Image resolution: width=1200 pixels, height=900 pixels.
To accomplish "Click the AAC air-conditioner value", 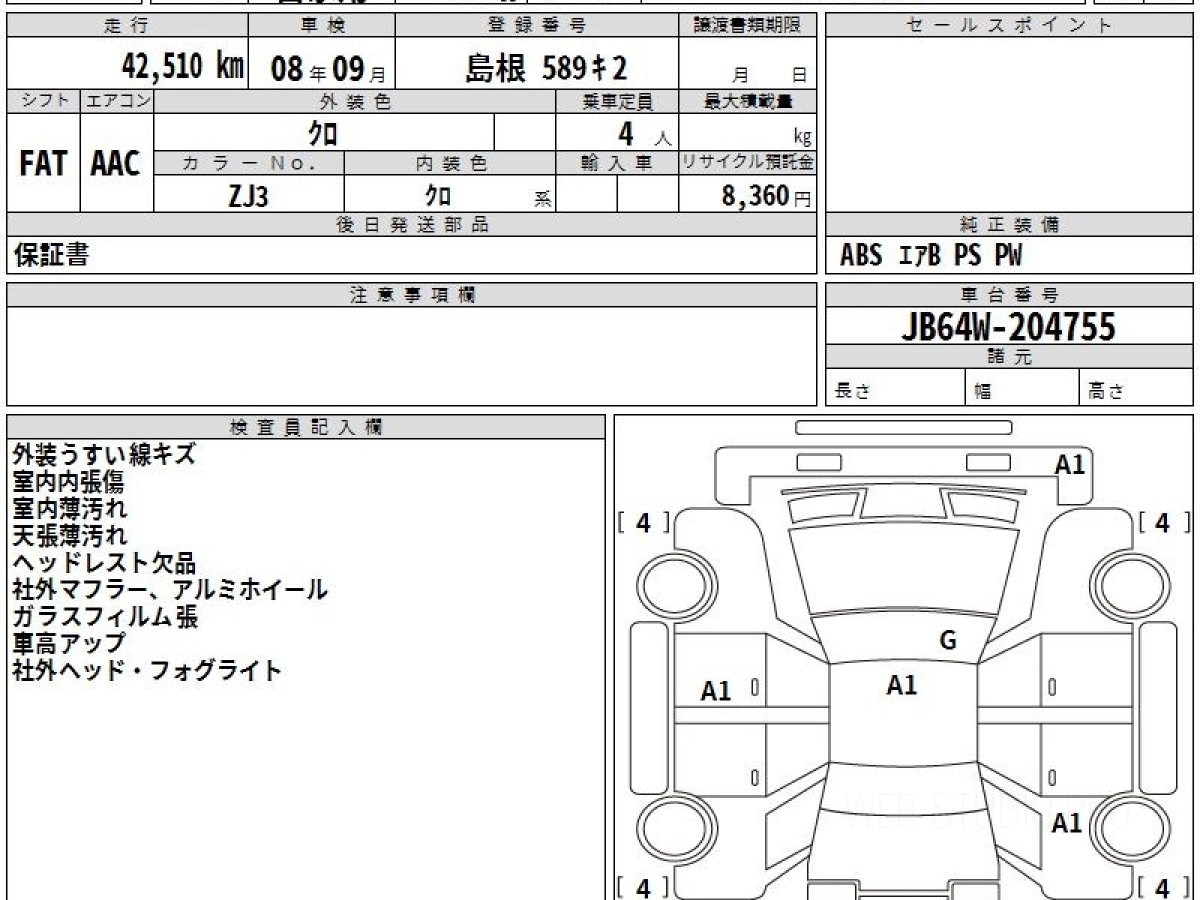I will (x=116, y=164).
